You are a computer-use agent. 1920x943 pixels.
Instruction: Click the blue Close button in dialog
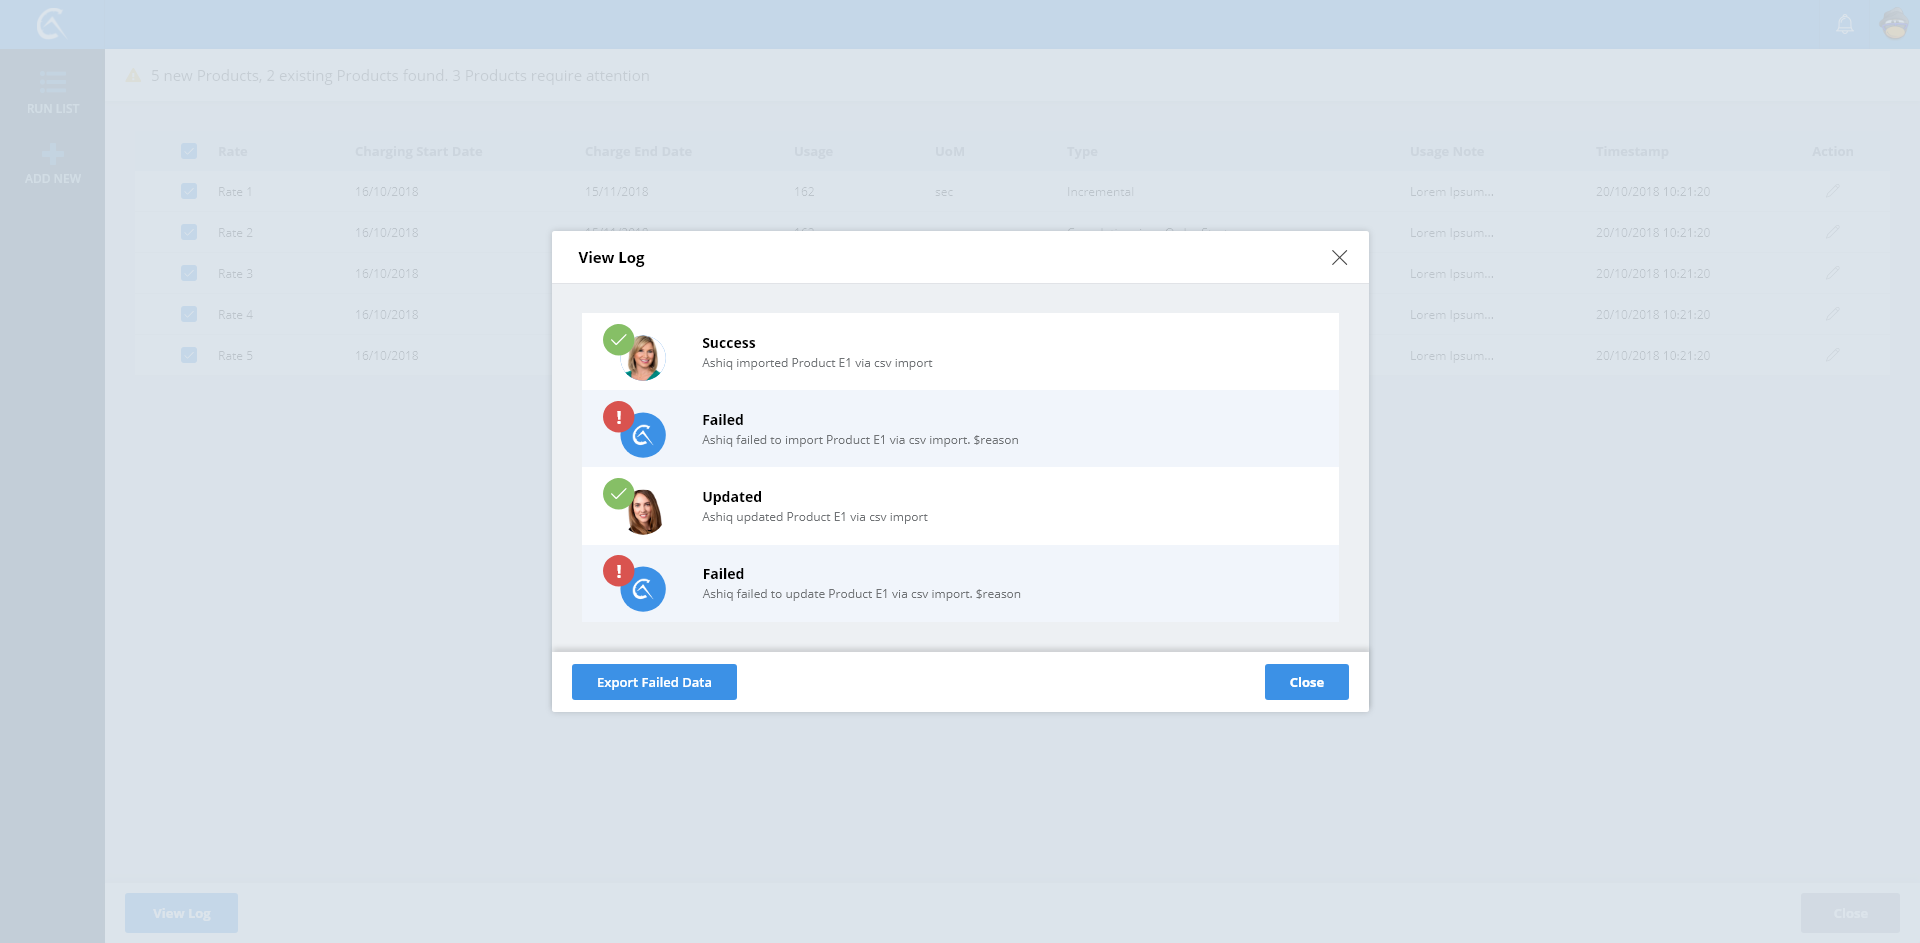pyautogui.click(x=1306, y=682)
